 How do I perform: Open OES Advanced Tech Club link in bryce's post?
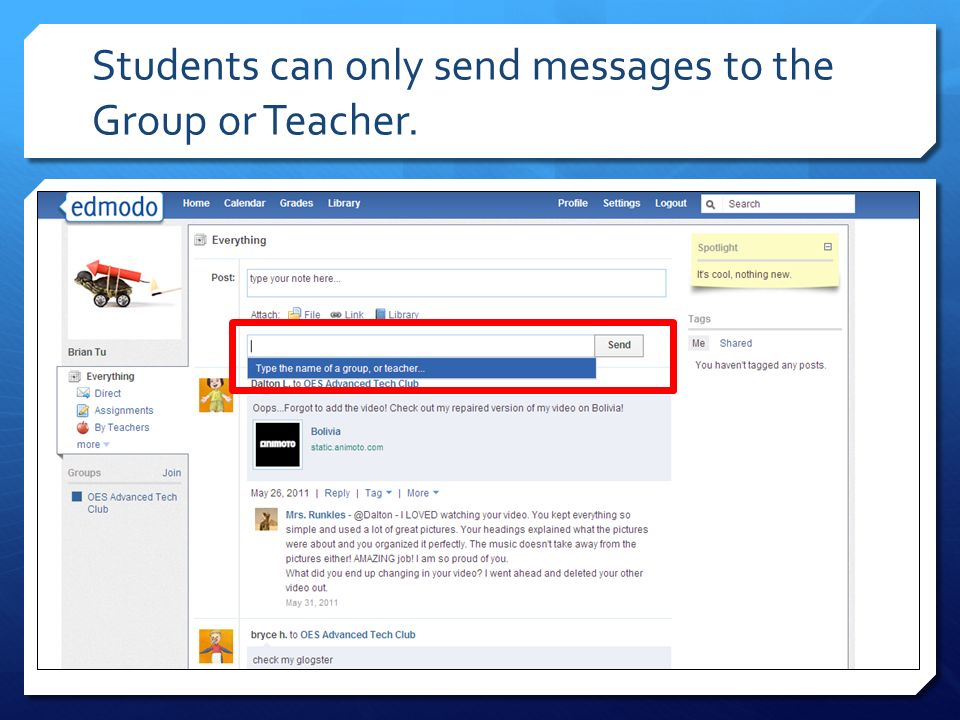pyautogui.click(x=358, y=635)
